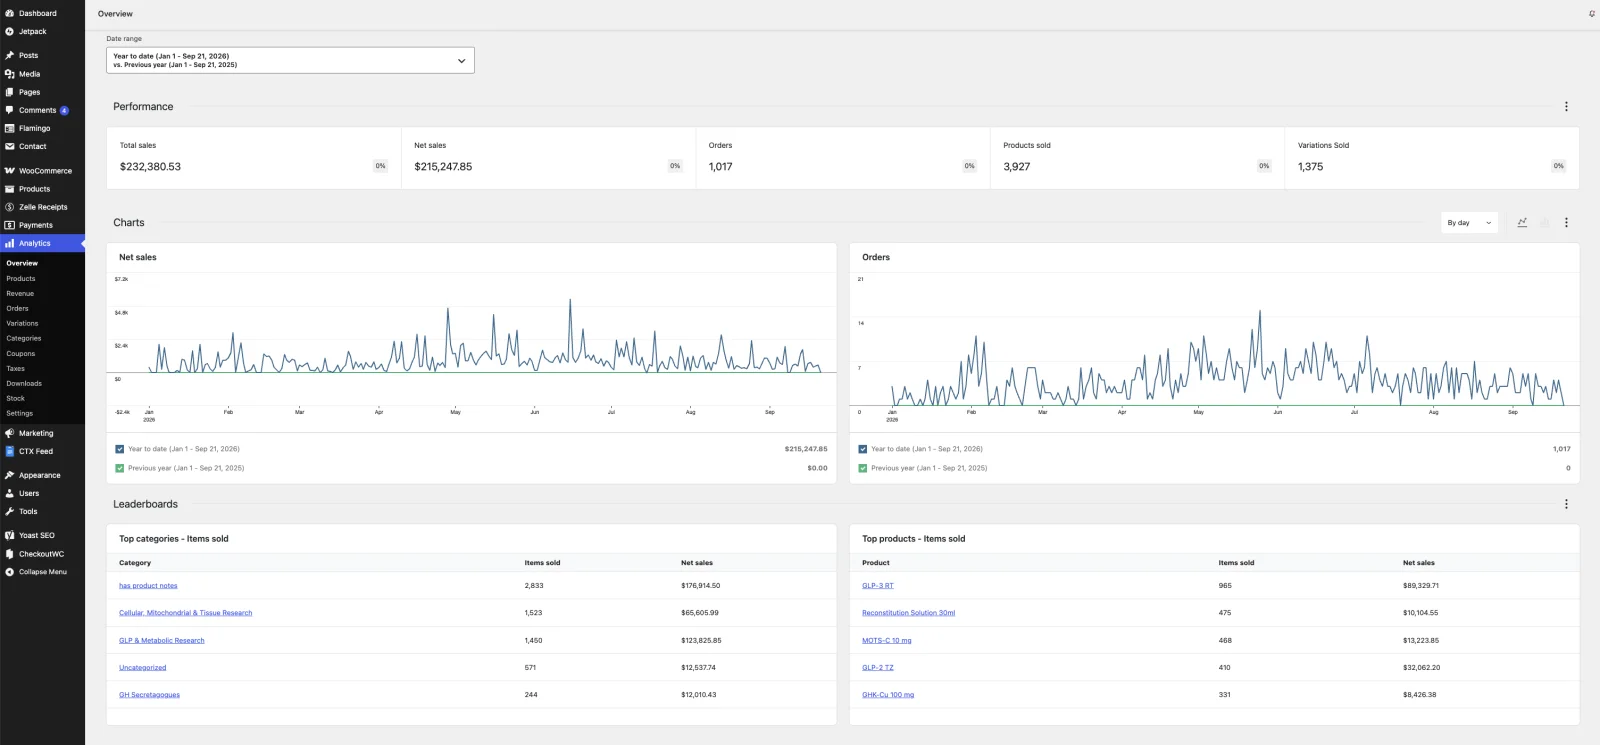
Task: Open Coupons analytics report
Action: (21, 353)
